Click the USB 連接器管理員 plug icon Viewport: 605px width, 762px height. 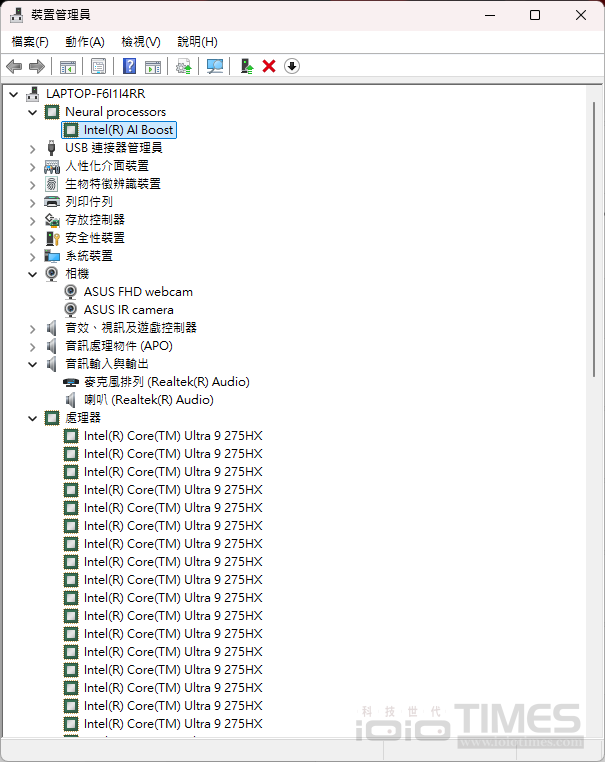52,148
